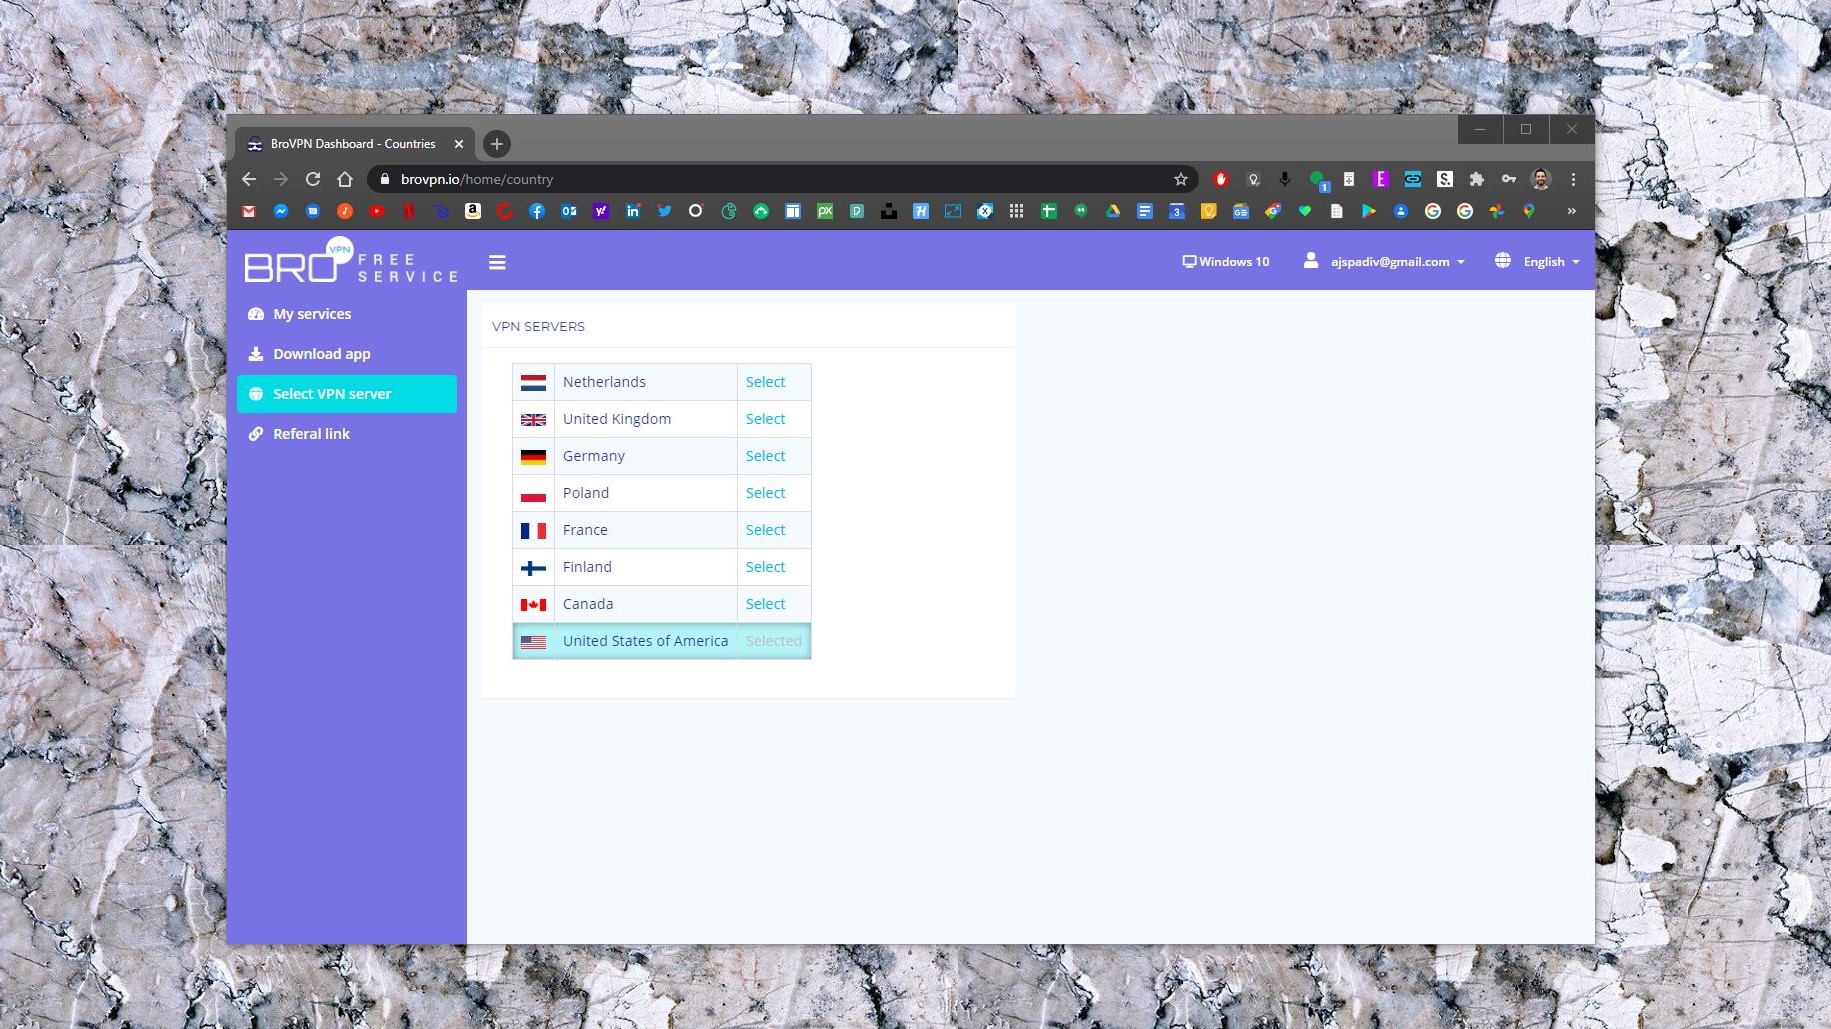Close the BroVPN Dashboard tab
The image size is (1831, 1029).
[459, 144]
